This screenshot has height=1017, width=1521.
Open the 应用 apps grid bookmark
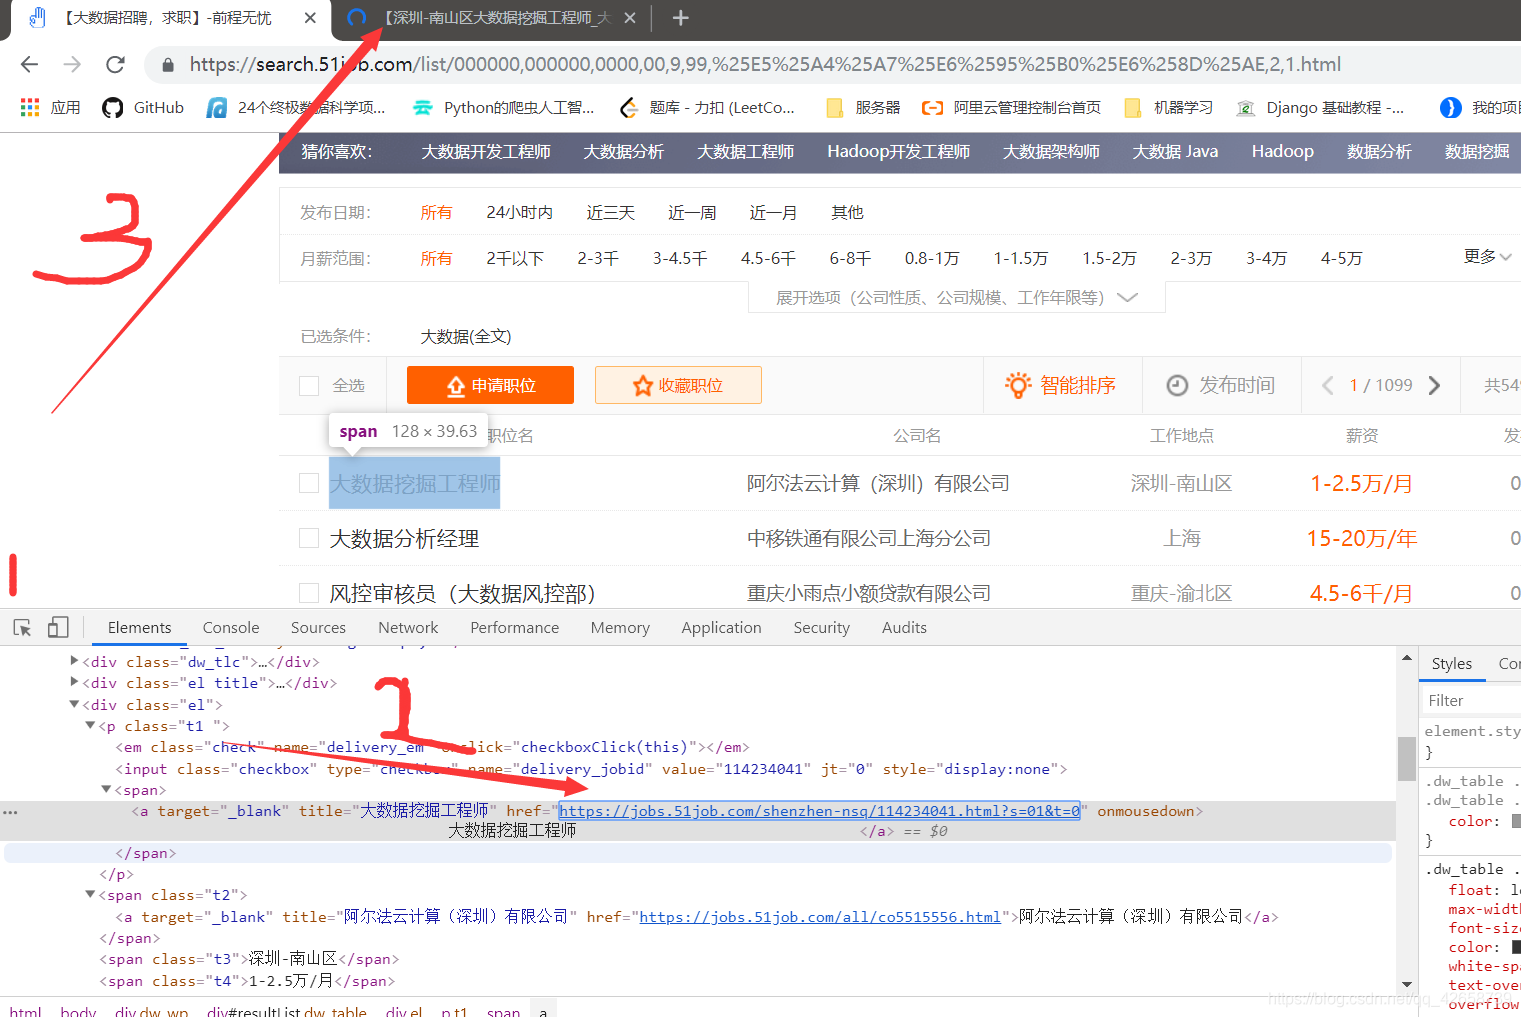[50, 107]
